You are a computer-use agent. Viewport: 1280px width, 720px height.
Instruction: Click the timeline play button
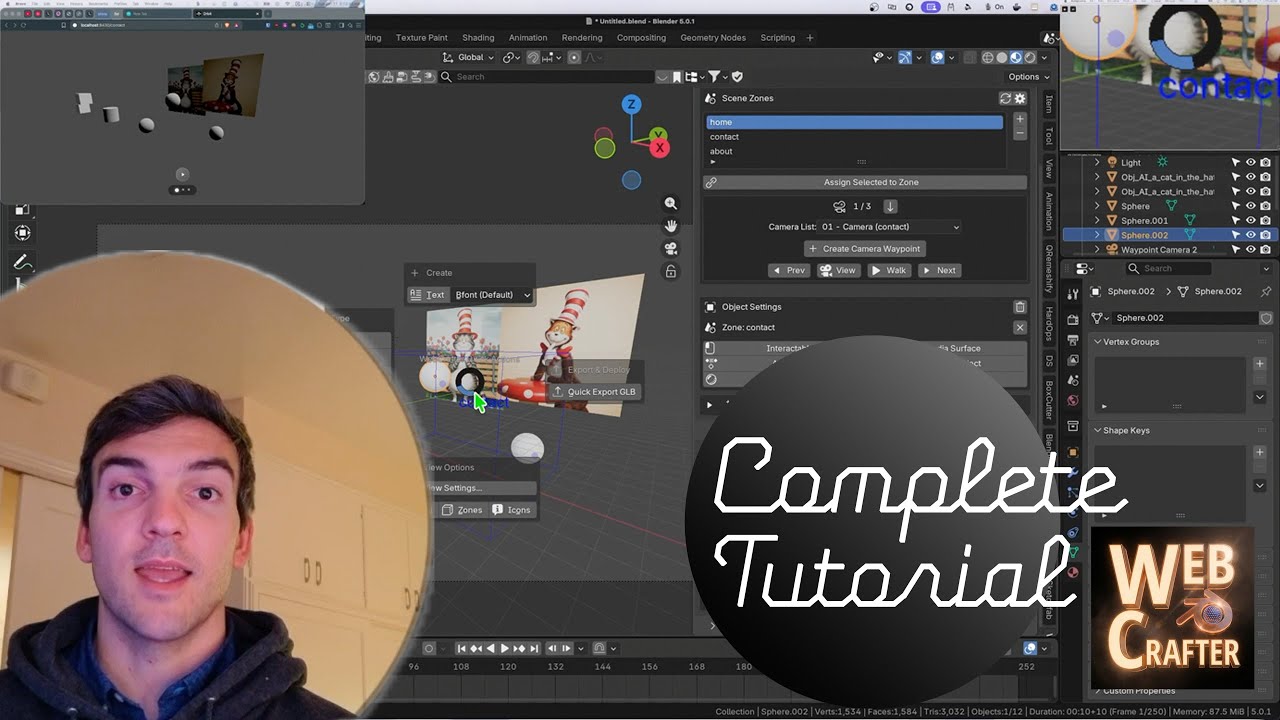coord(505,649)
